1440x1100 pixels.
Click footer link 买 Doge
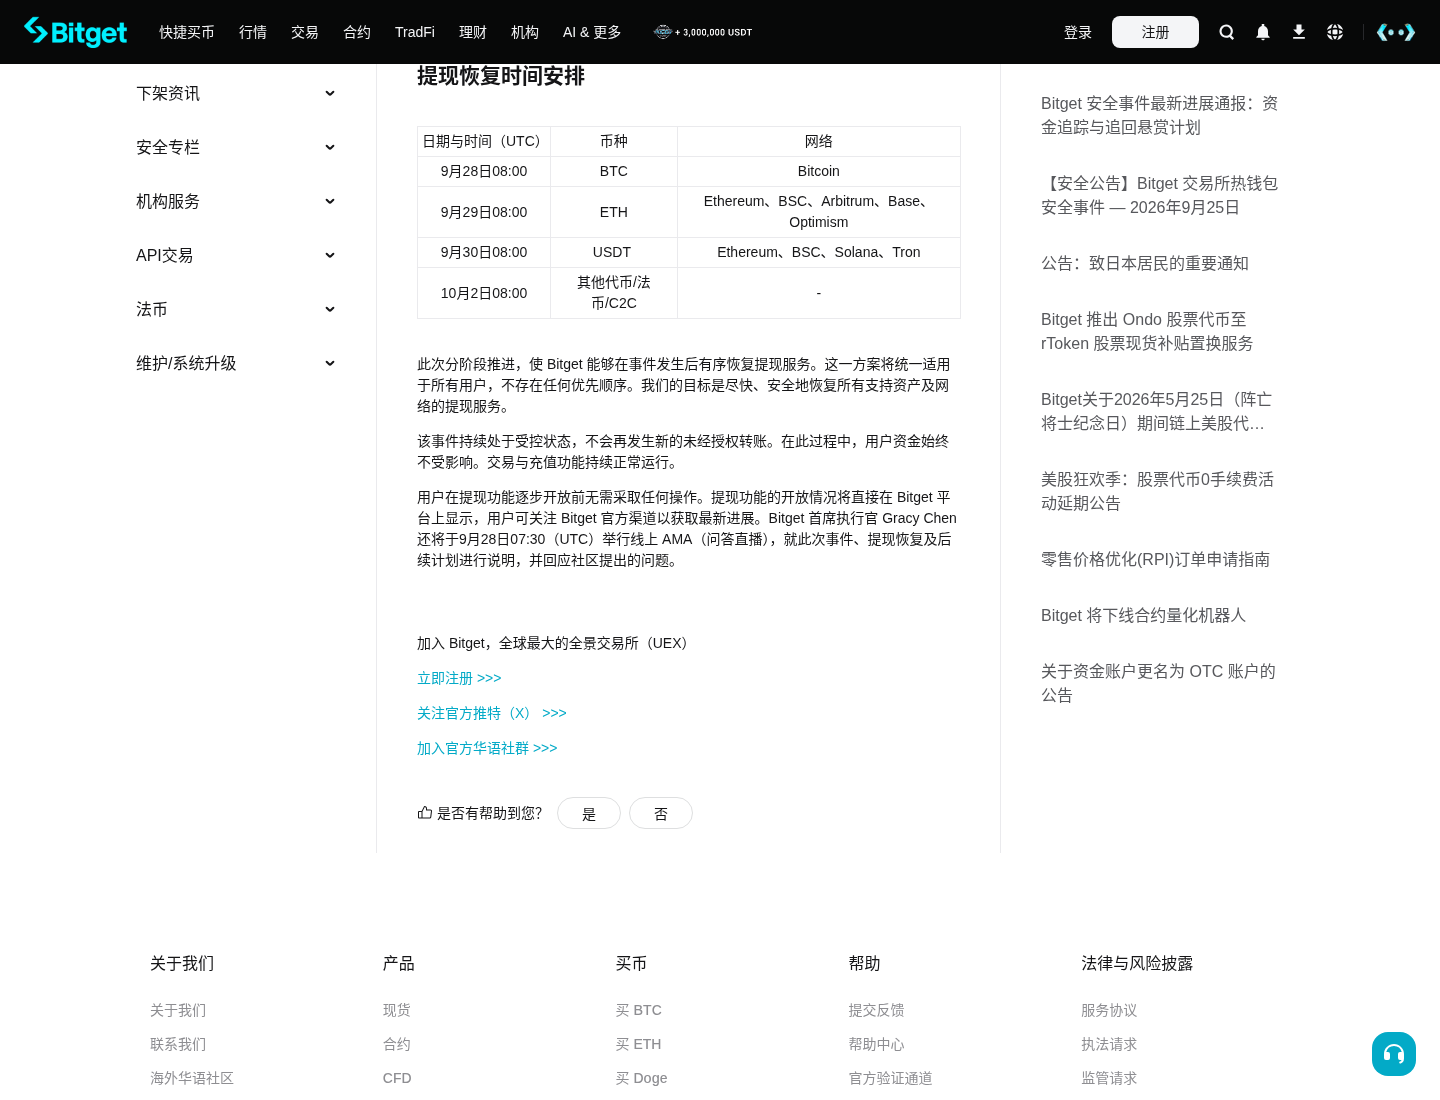coord(642,1078)
